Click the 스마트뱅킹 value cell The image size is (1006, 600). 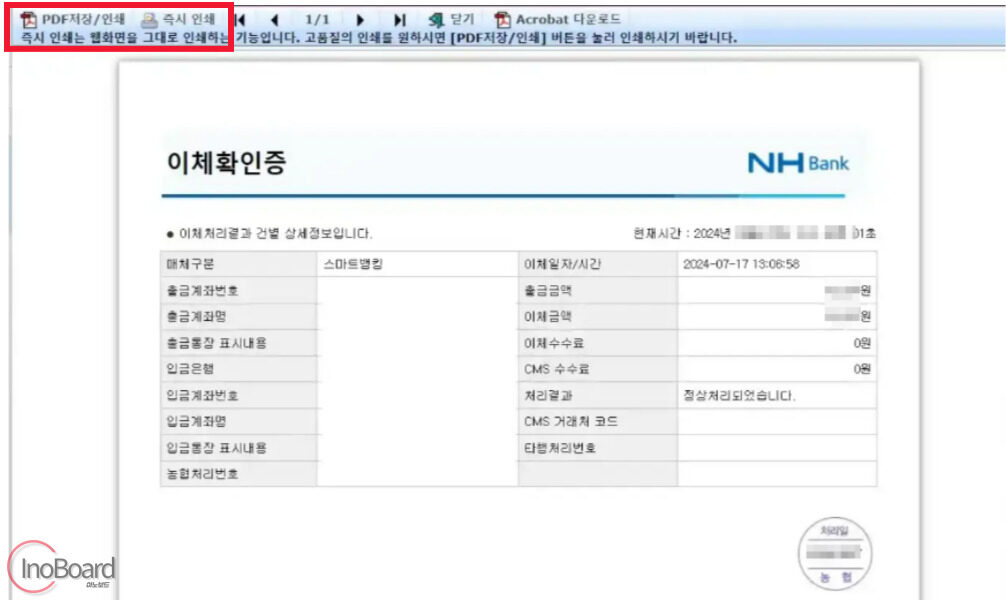pos(417,264)
